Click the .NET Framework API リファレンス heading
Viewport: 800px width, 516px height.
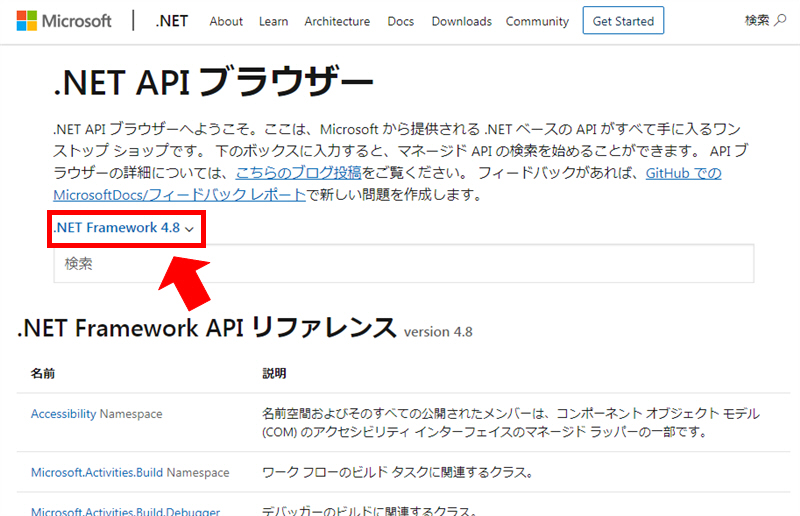(207, 327)
